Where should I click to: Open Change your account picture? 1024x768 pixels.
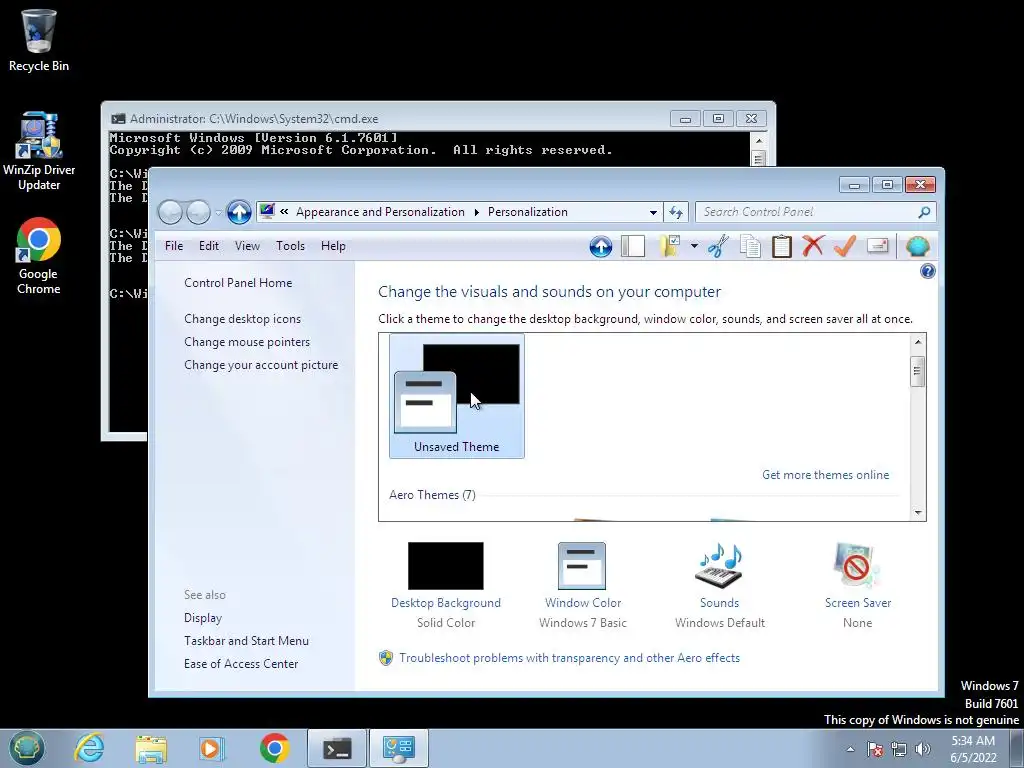point(261,365)
